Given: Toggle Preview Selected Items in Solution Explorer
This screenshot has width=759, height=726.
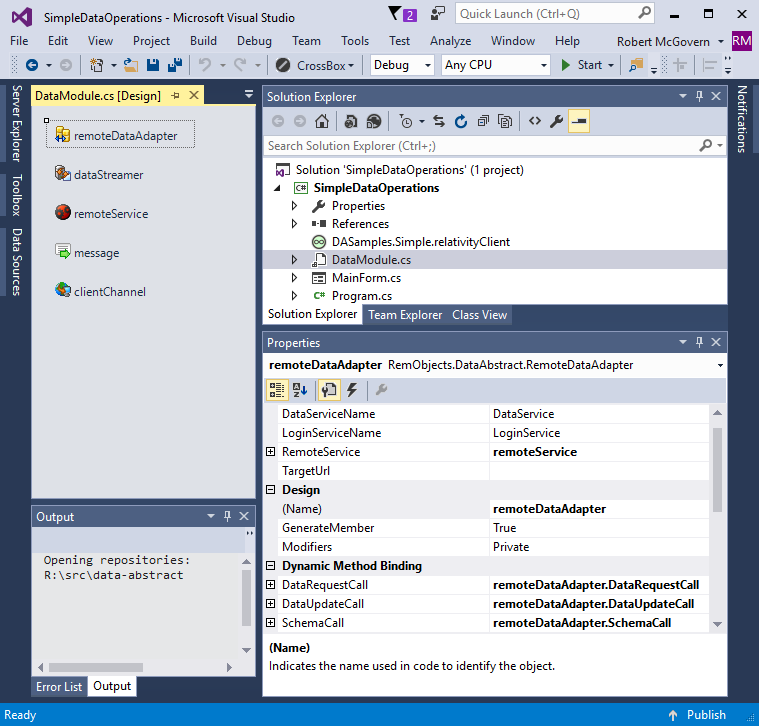Looking at the screenshot, I should point(579,121).
